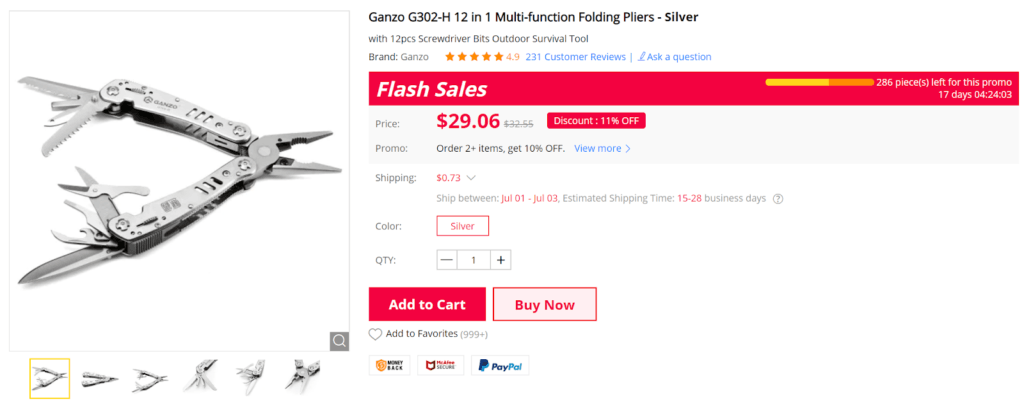The width and height of the screenshot is (1024, 404).
Task: Click the quantity input field
Action: [474, 260]
